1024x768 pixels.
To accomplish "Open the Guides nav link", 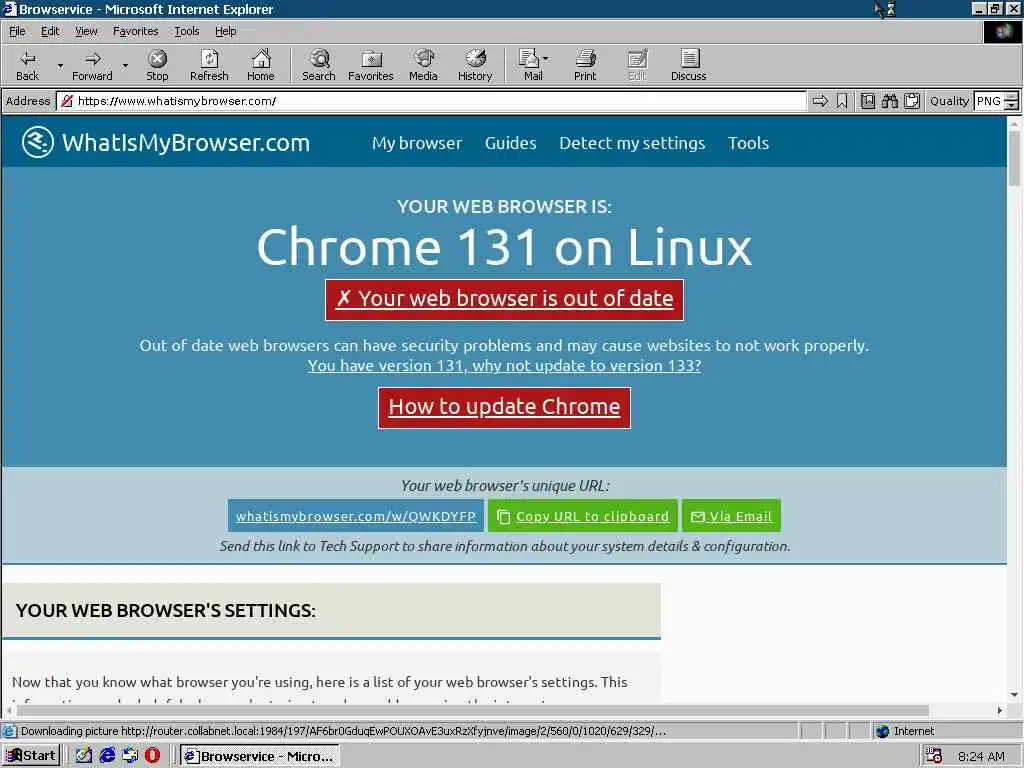I will pos(510,143).
